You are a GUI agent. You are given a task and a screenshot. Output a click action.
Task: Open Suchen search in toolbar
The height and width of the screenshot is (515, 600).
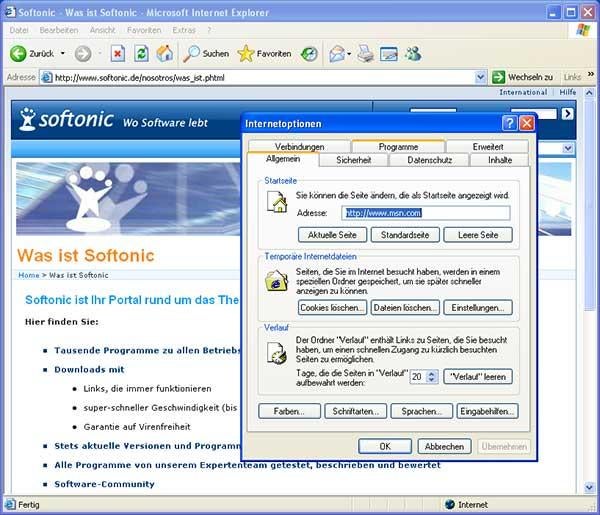(206, 54)
